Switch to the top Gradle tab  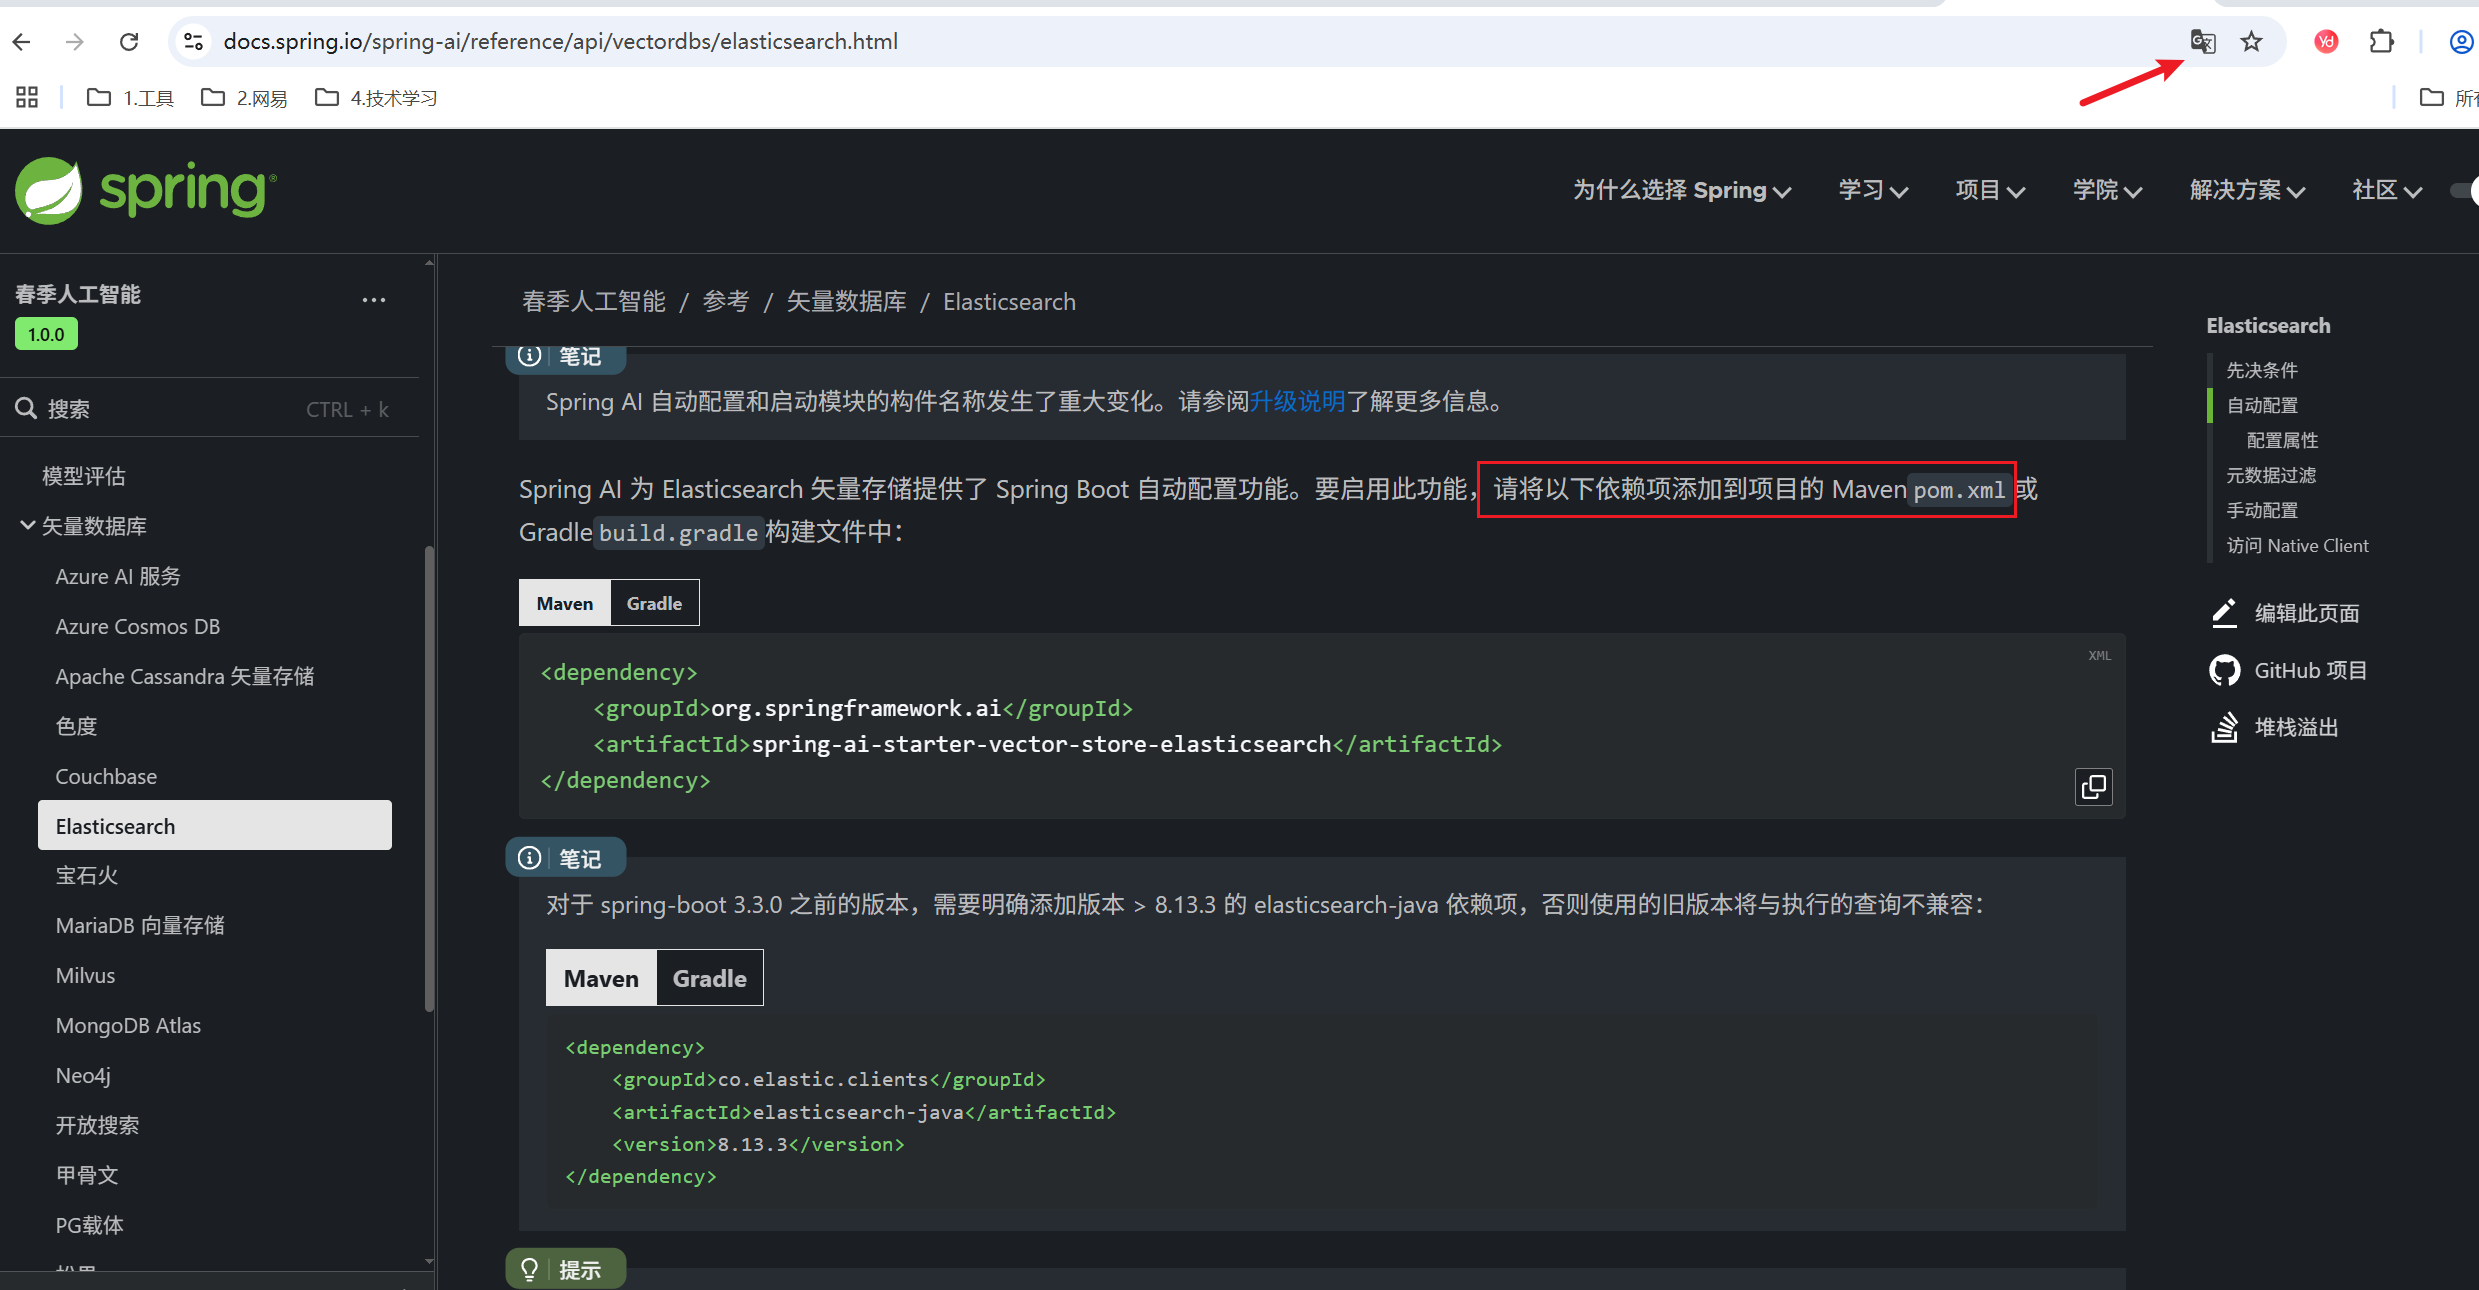pos(654,603)
